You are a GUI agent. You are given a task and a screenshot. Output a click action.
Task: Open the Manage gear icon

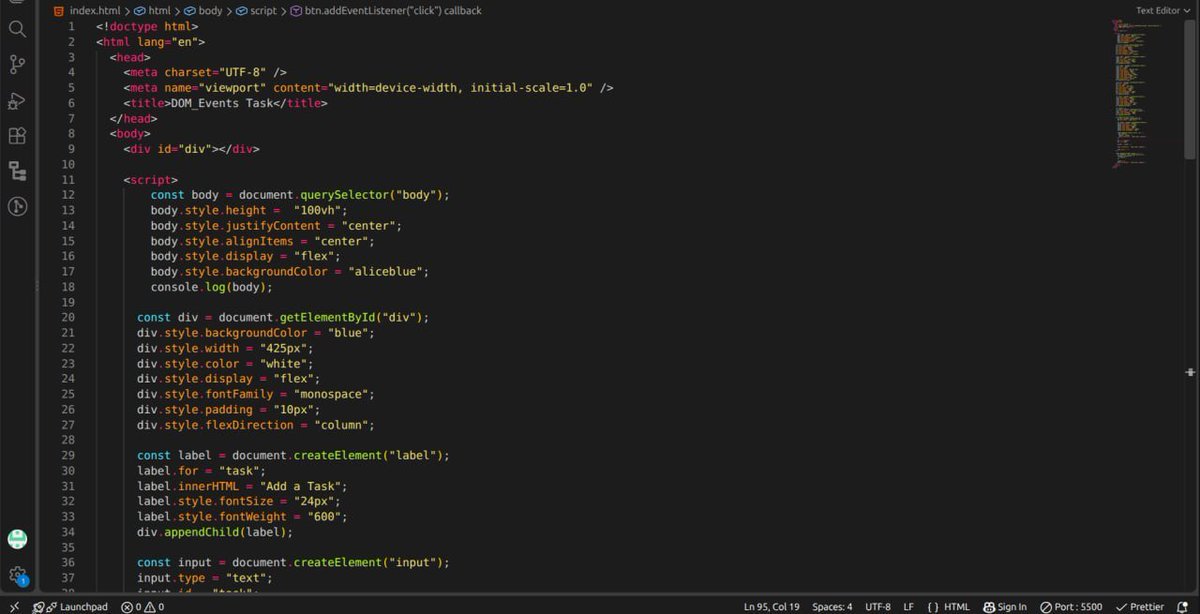click(x=17, y=575)
